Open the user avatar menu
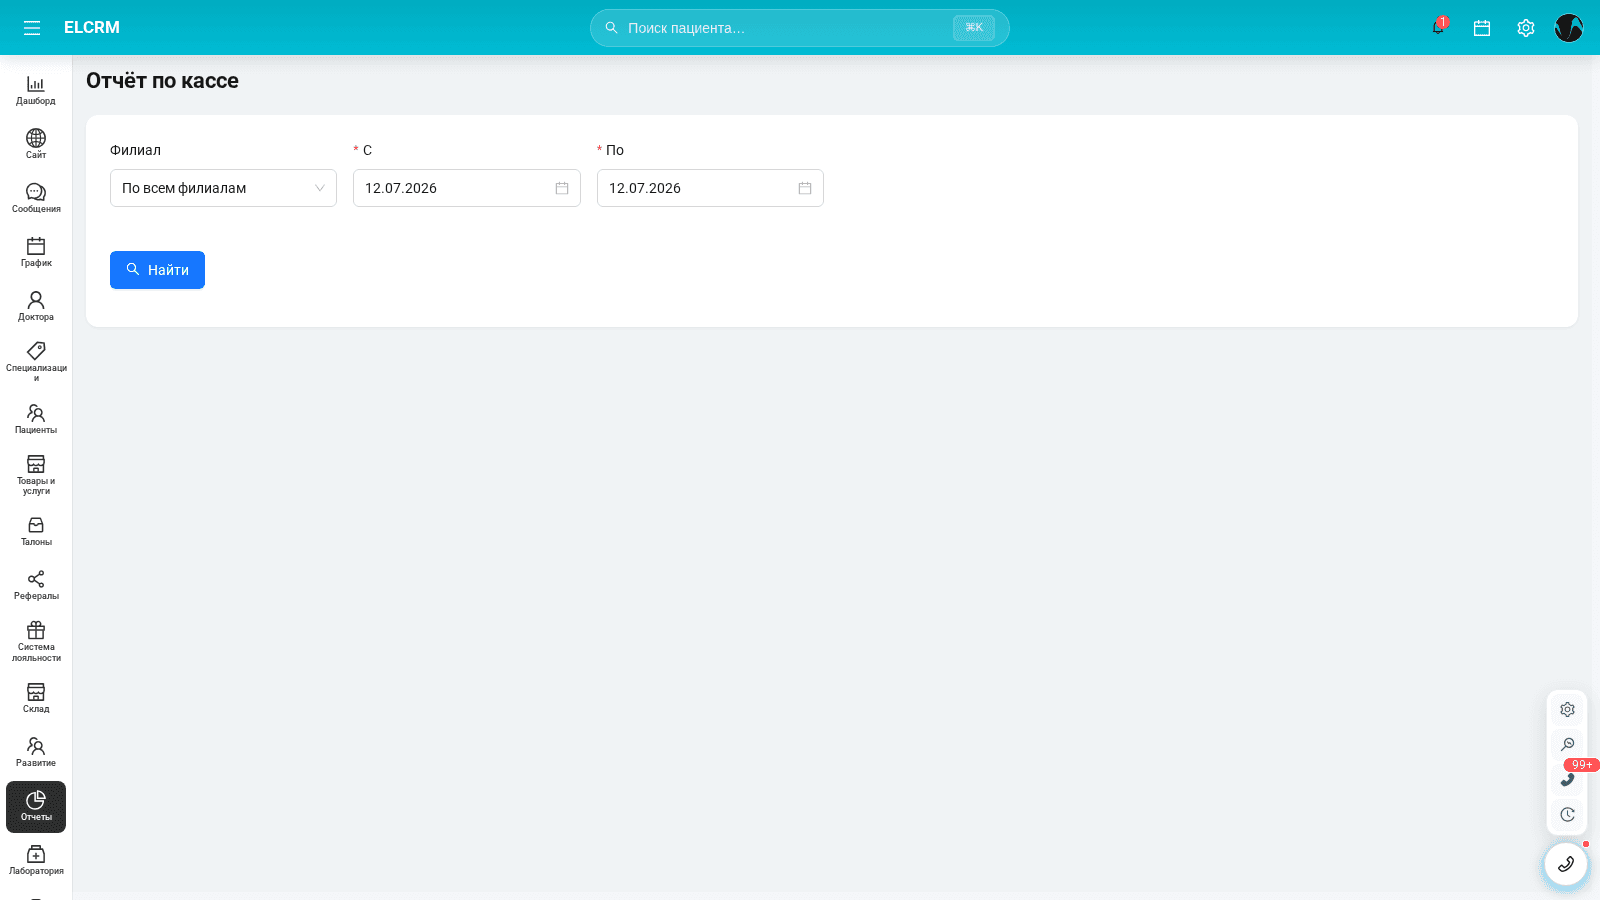The width and height of the screenshot is (1600, 900). coord(1569,28)
